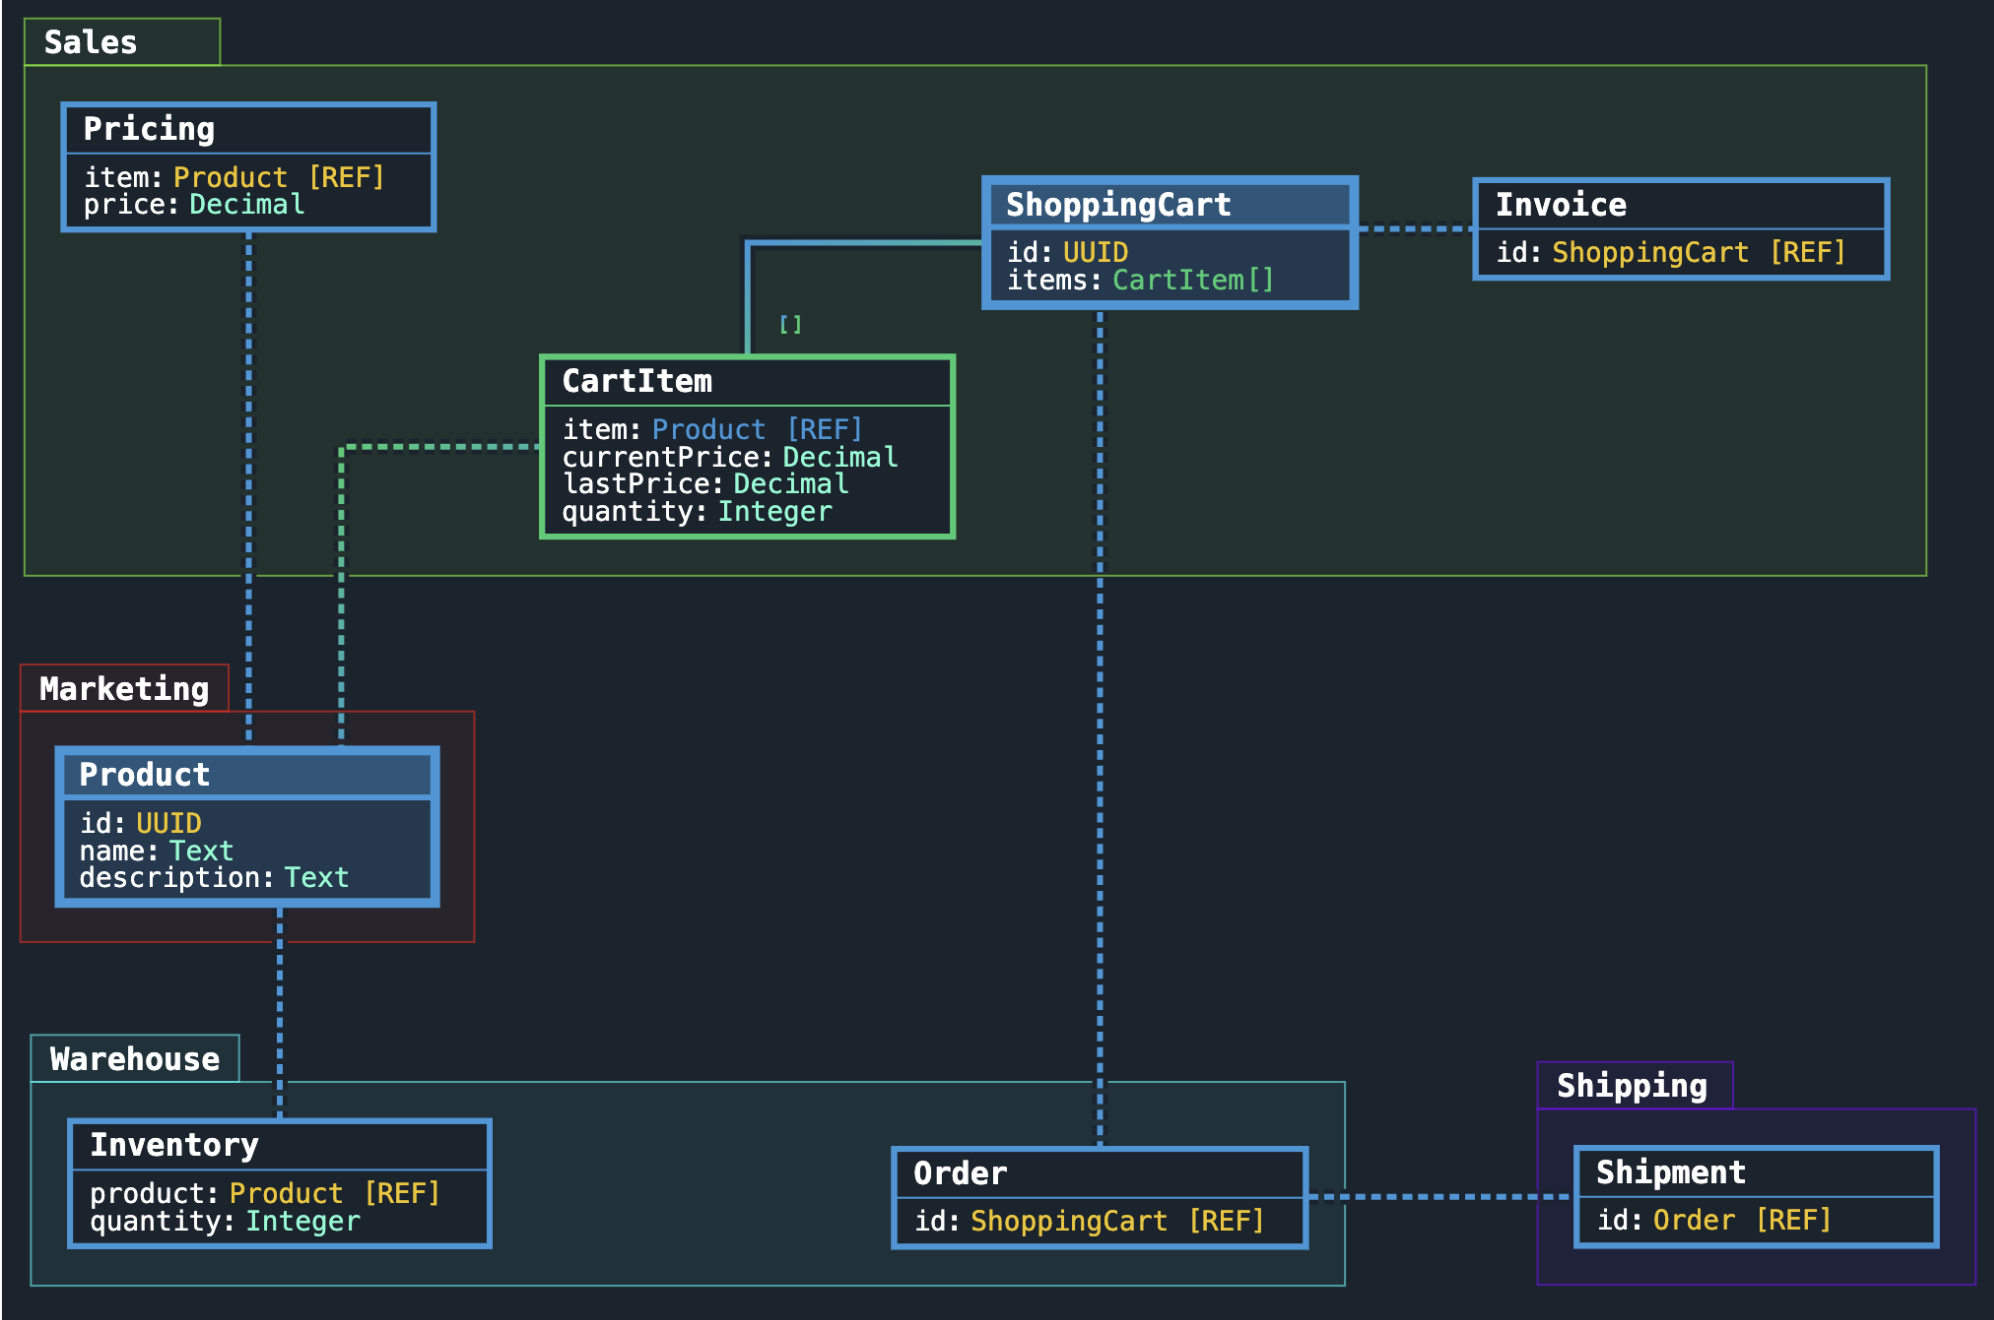Click the dashed line connecting Order to Shipment
The height and width of the screenshot is (1320, 1994).
(1440, 1196)
